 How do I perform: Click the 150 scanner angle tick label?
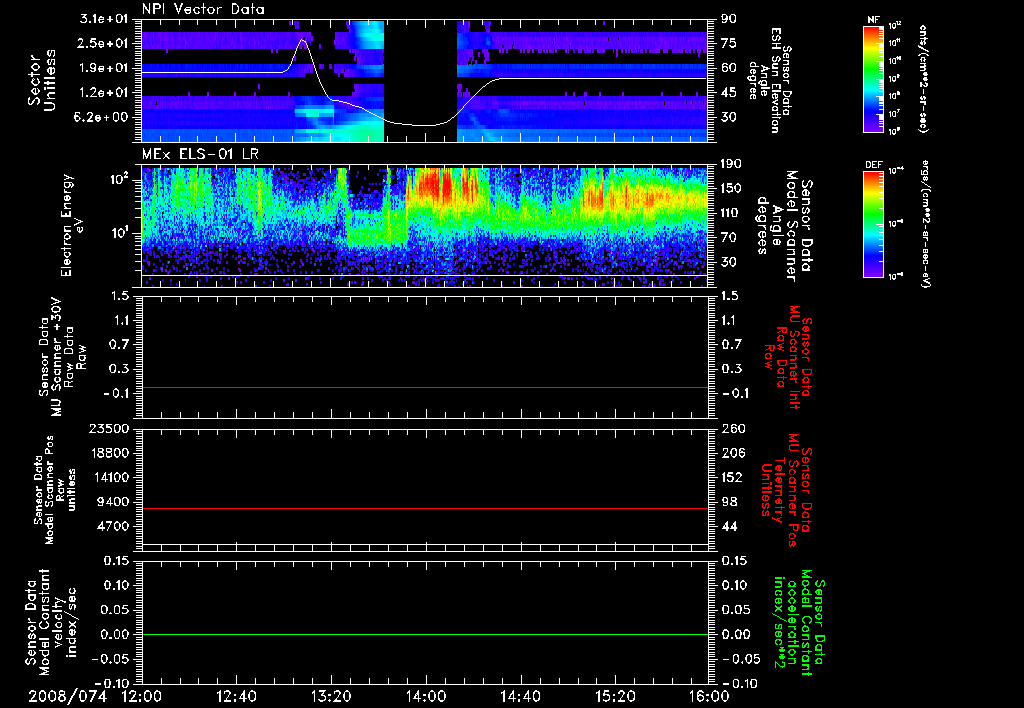click(731, 188)
